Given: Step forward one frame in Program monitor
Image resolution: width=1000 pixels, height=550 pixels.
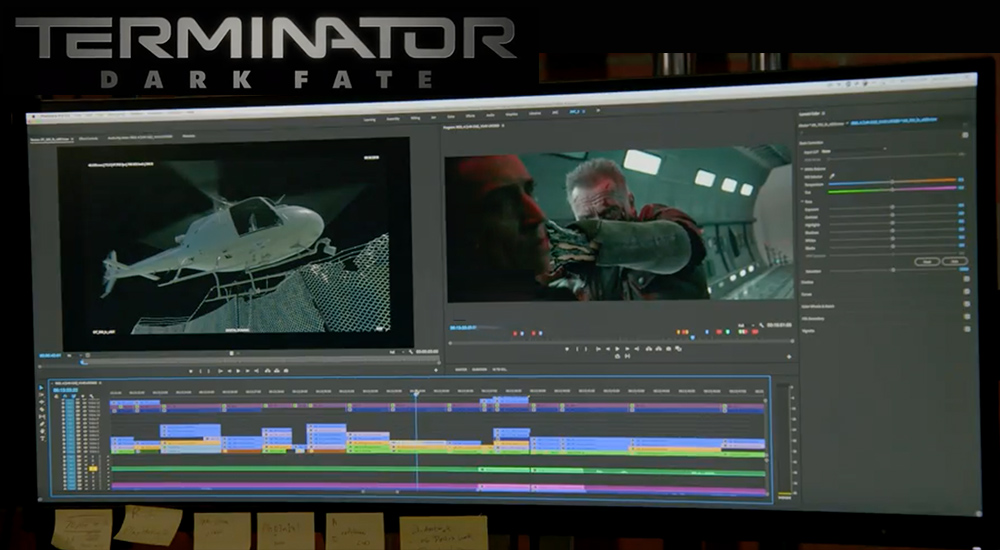Looking at the screenshot, I should tap(627, 348).
